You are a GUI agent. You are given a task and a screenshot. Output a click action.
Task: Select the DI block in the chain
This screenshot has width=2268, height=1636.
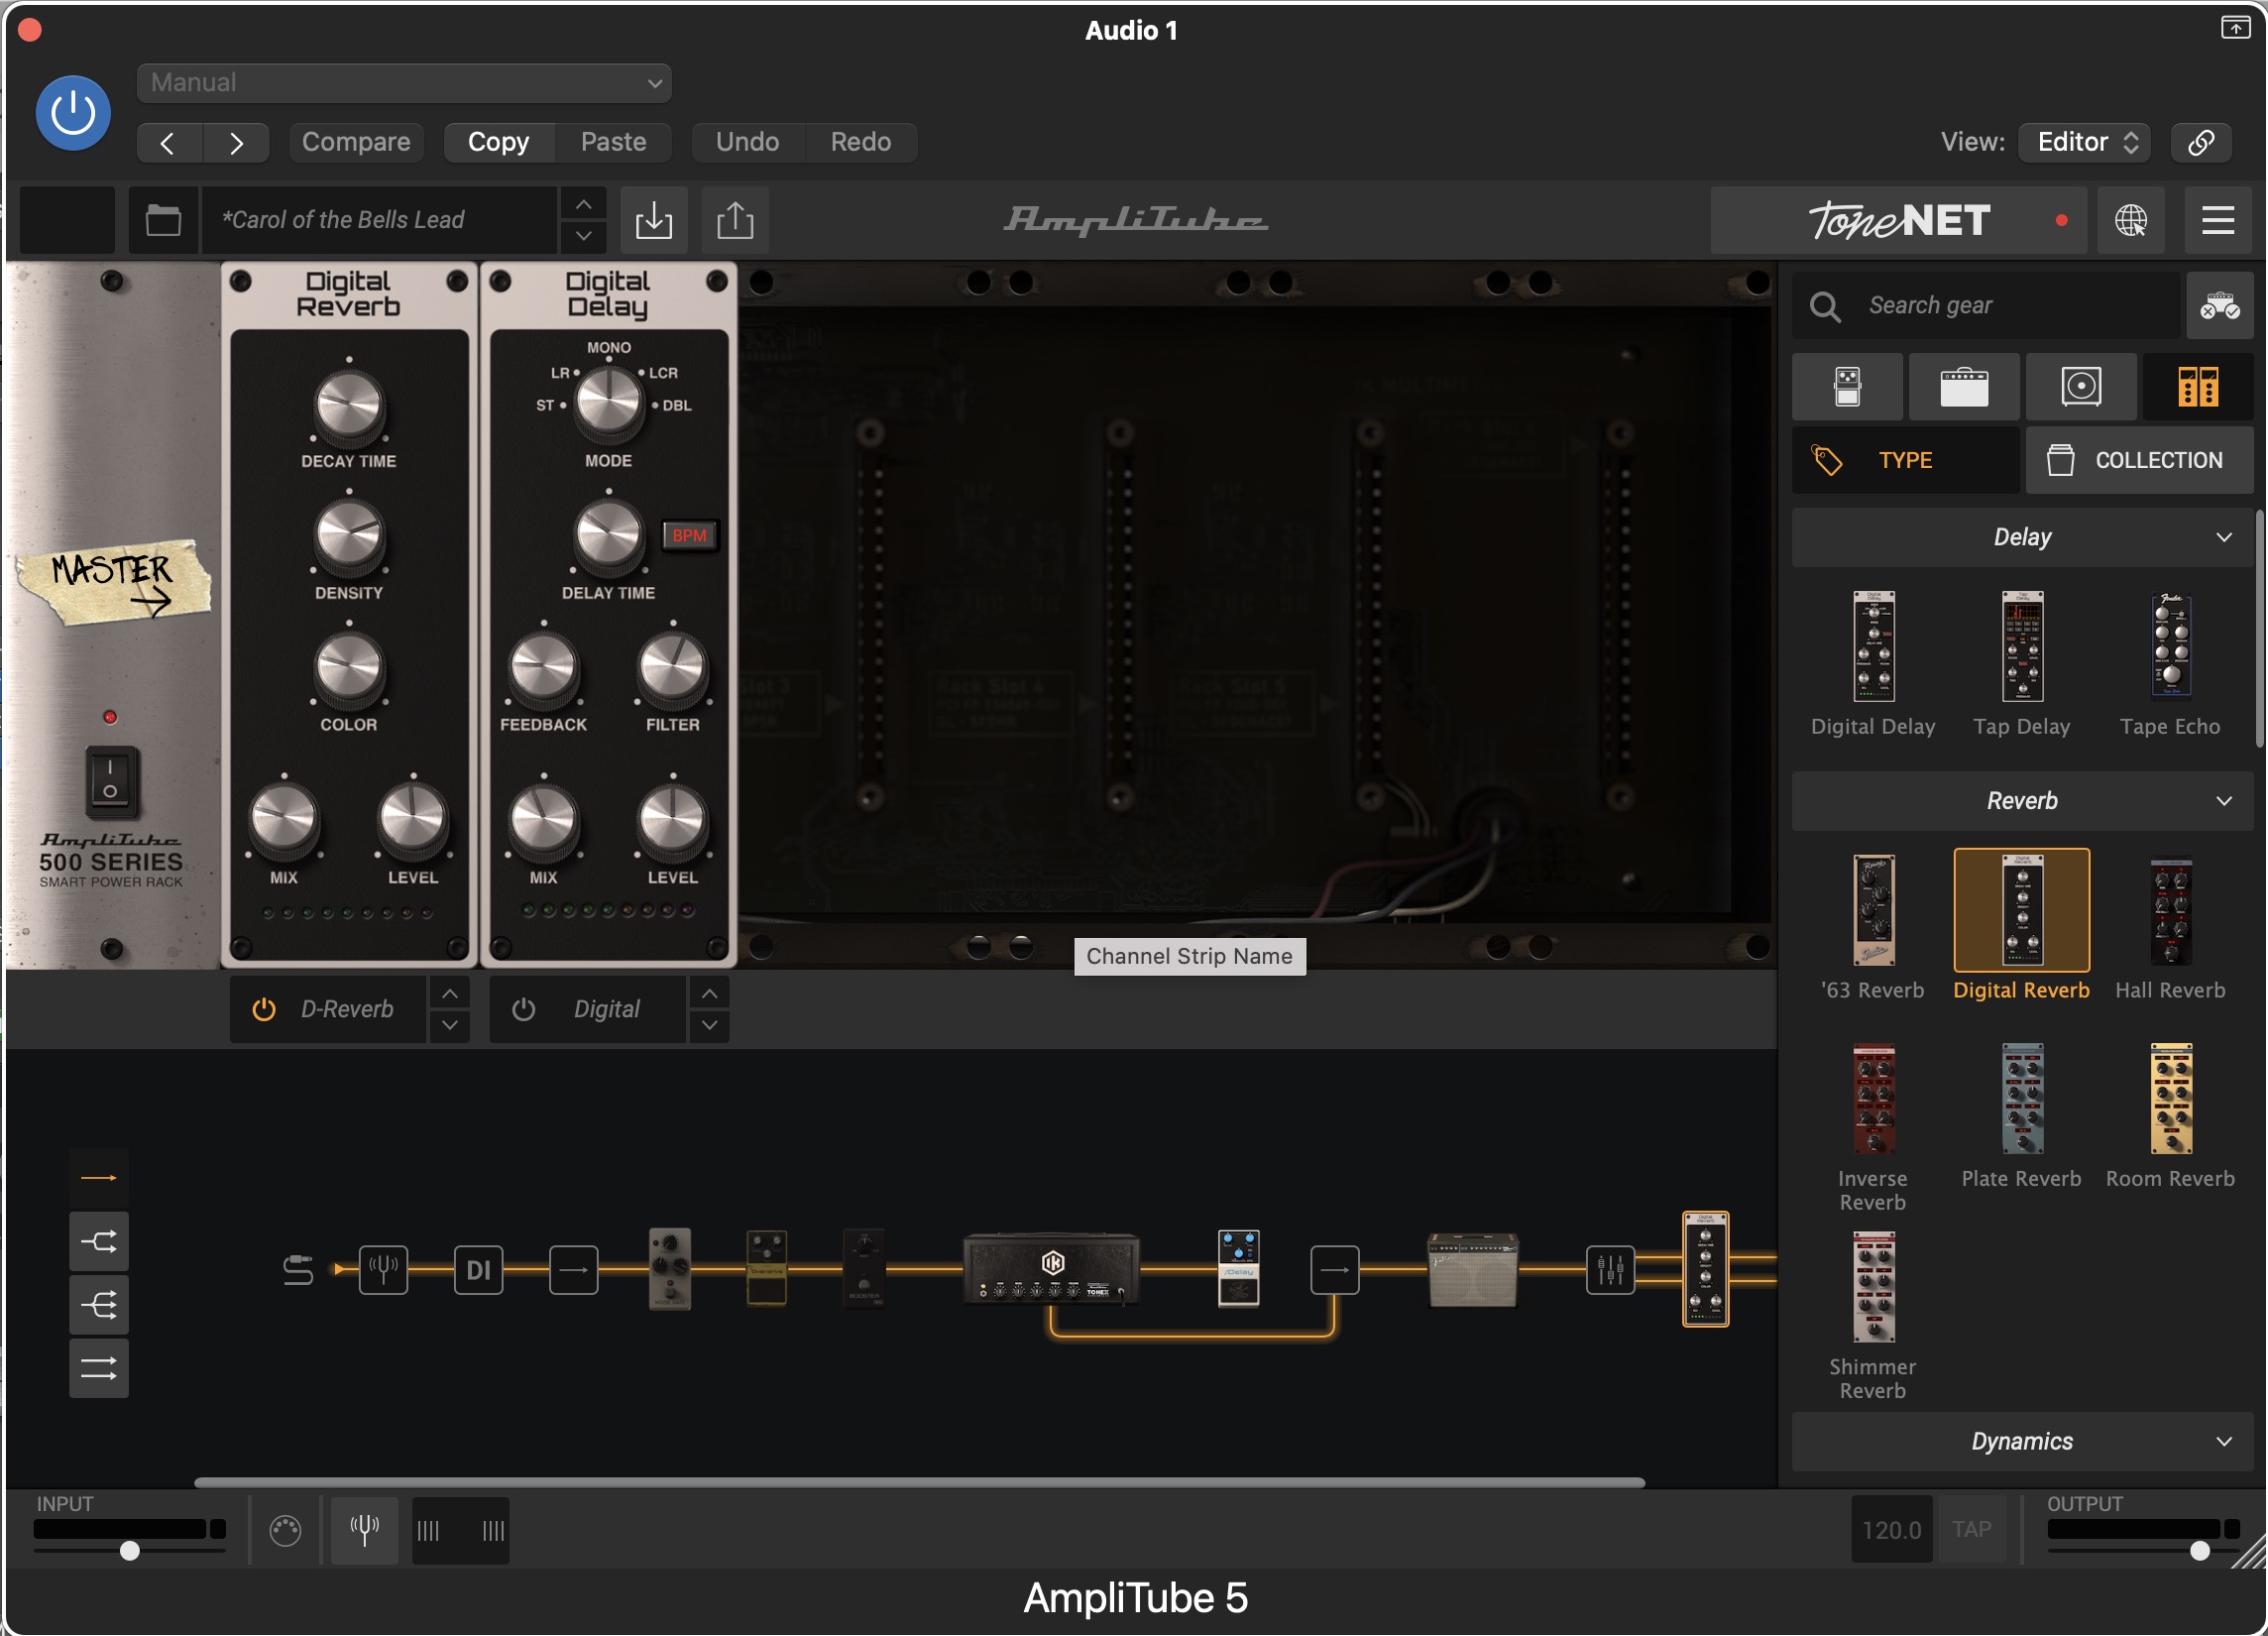479,1271
